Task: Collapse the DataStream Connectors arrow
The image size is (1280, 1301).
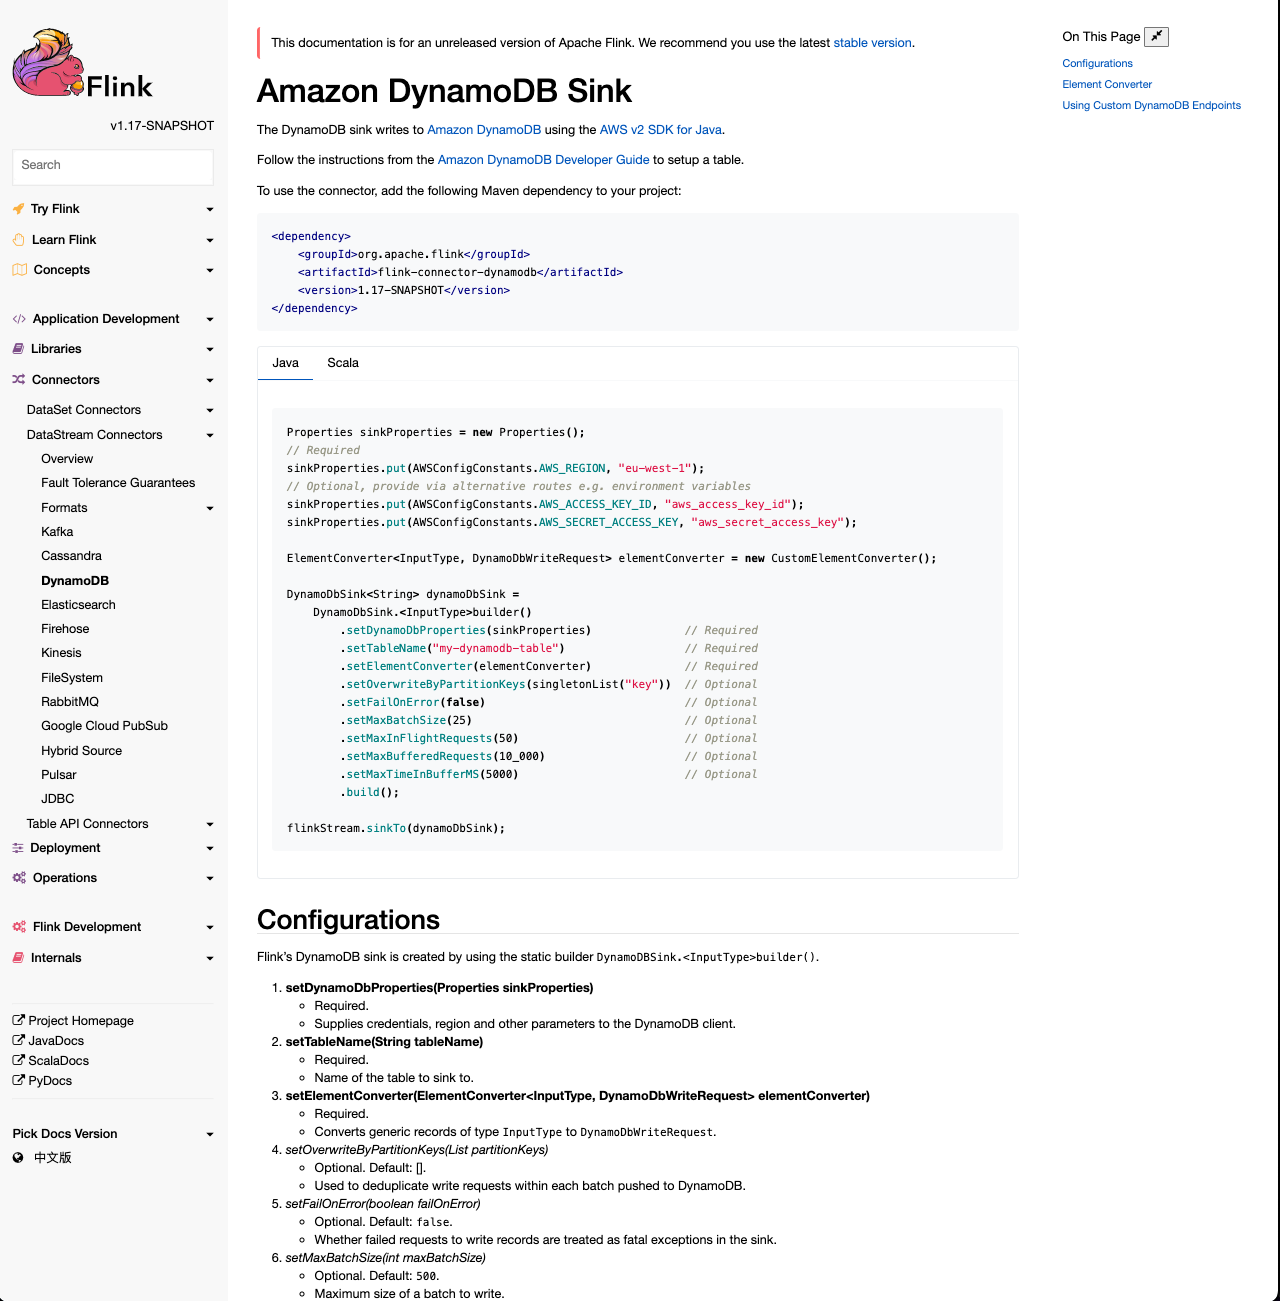Action: [210, 435]
